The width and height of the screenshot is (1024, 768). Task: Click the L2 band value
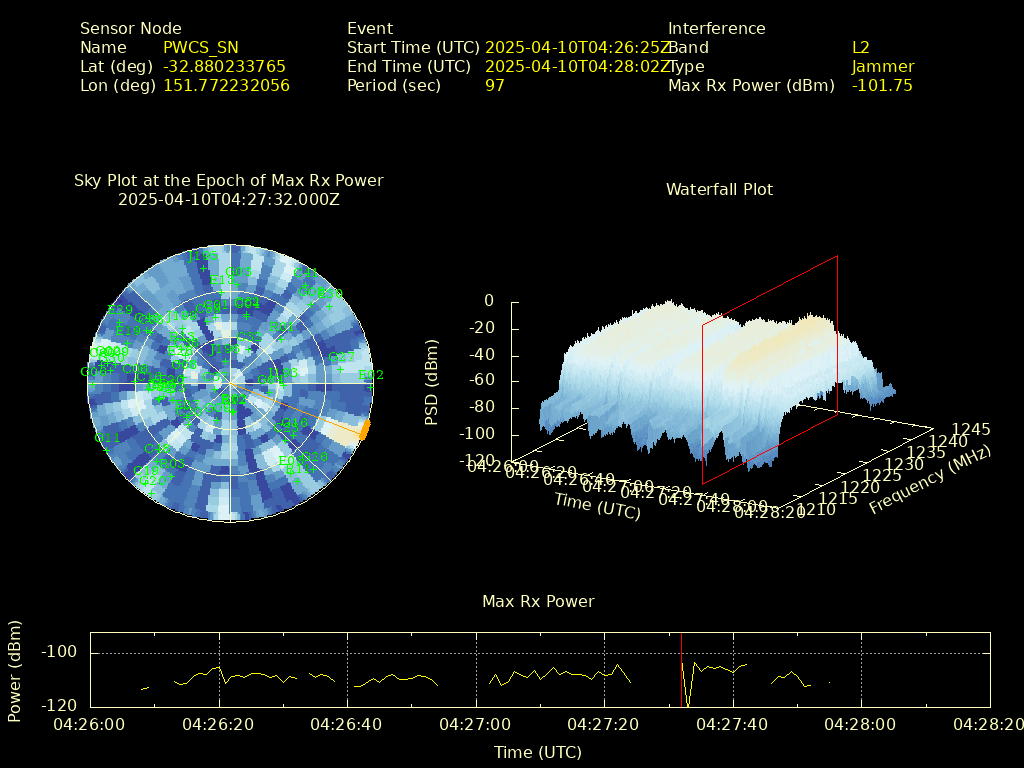pyautogui.click(x=860, y=48)
